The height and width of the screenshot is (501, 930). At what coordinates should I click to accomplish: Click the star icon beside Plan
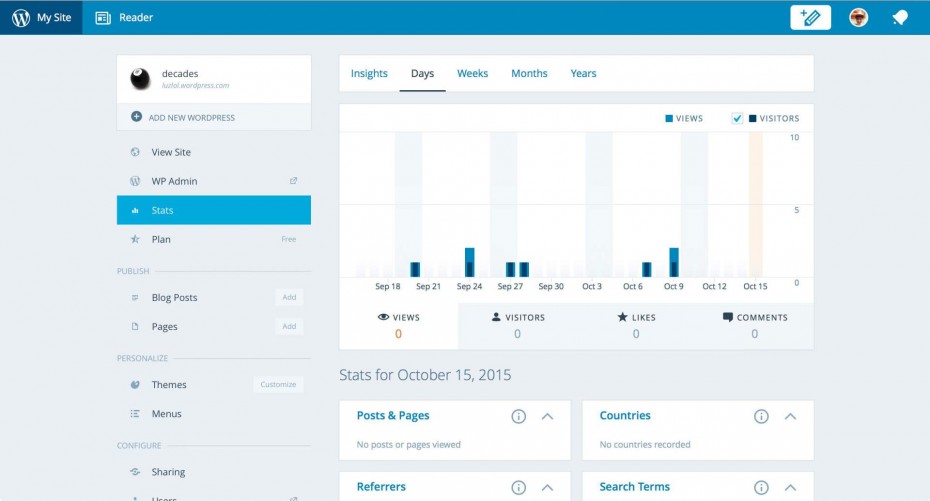click(135, 240)
